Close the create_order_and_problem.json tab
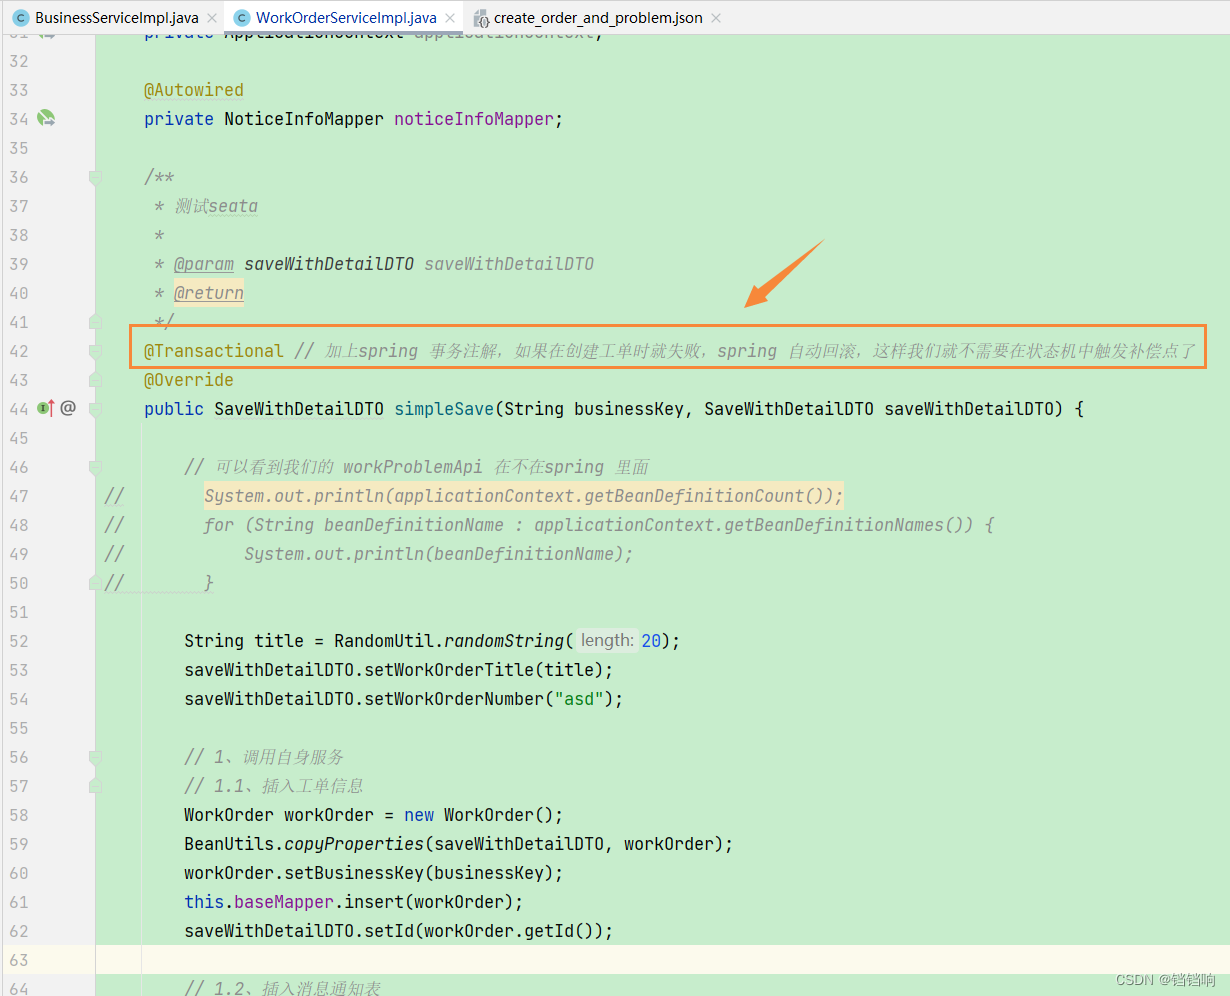 (x=716, y=18)
